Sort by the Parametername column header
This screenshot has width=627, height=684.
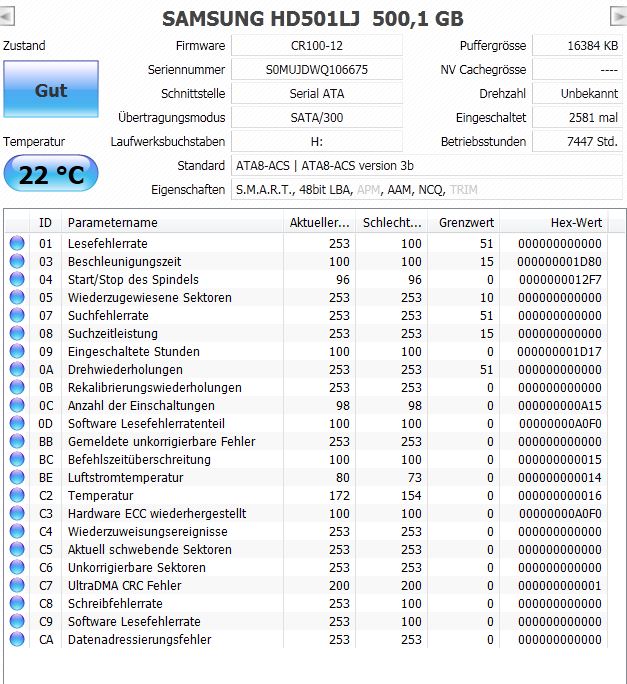pyautogui.click(x=172, y=222)
